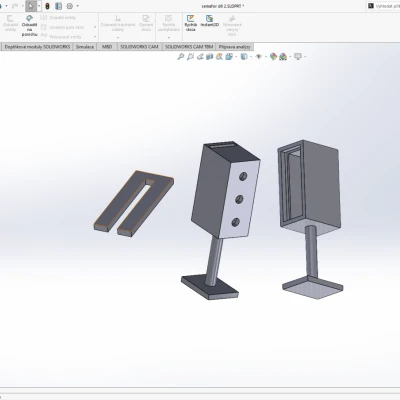Click the middle hole on traffic light

[x=239, y=199]
